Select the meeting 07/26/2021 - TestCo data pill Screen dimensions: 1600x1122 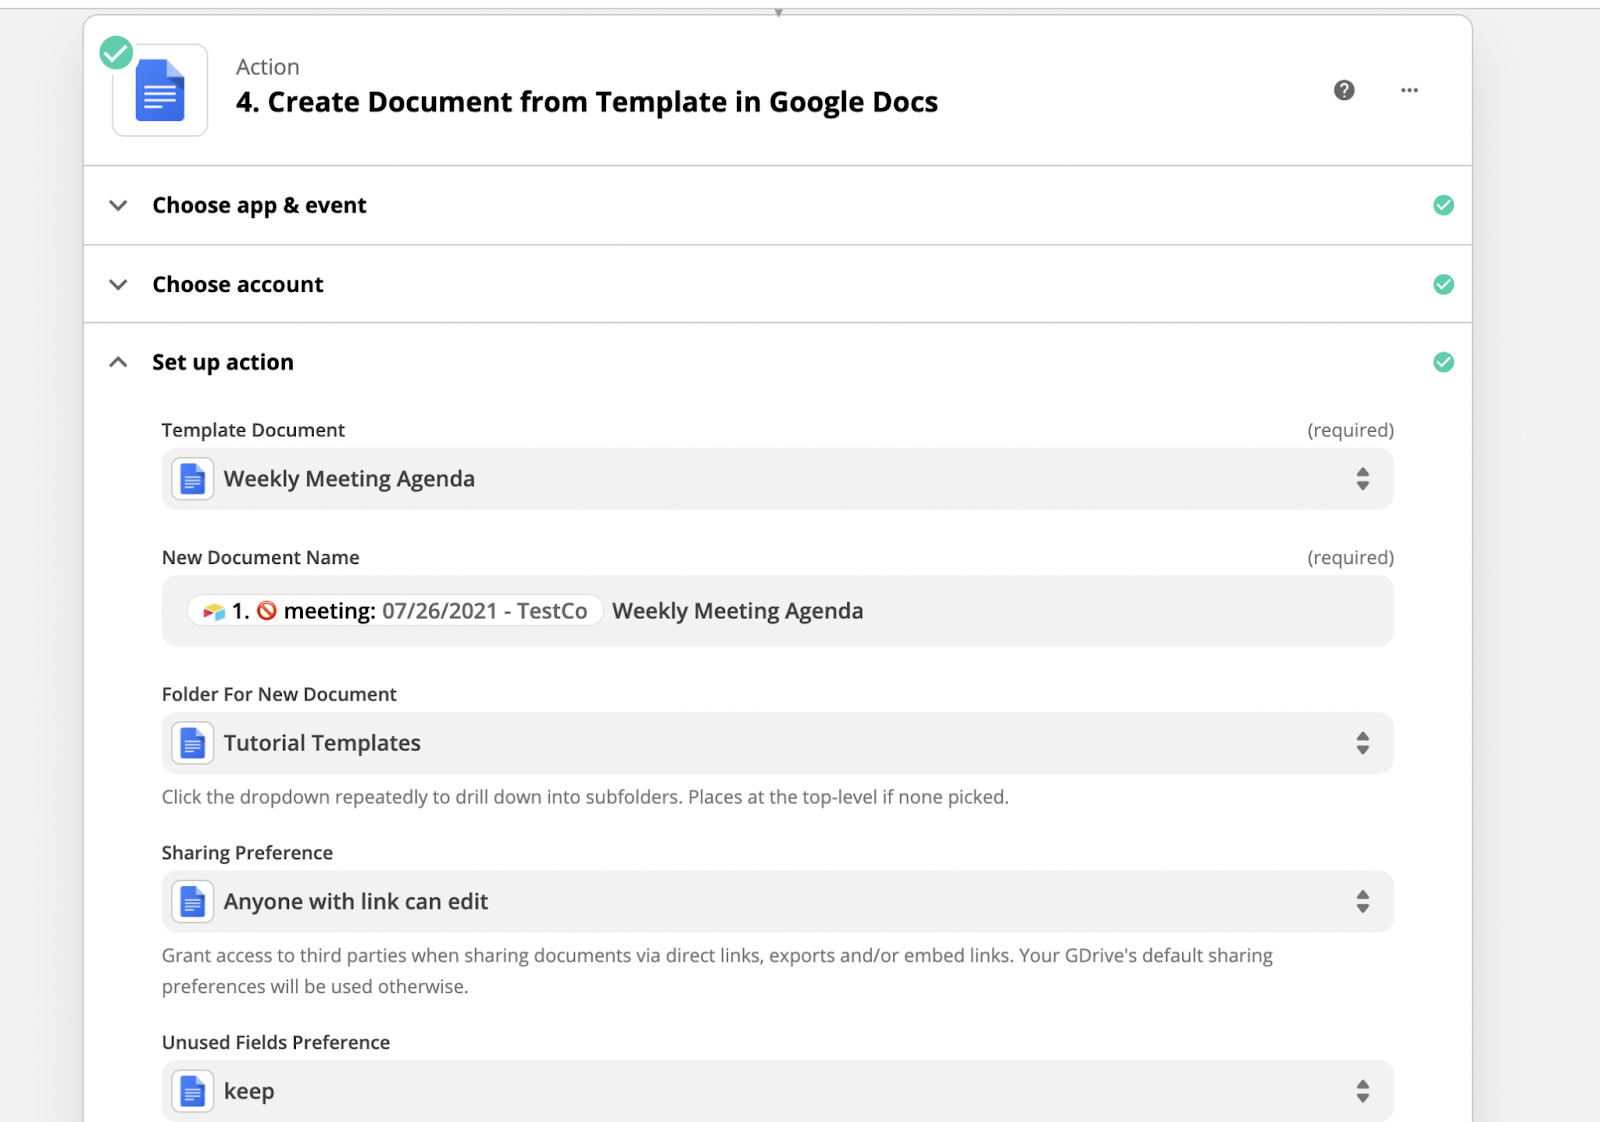[x=395, y=611]
